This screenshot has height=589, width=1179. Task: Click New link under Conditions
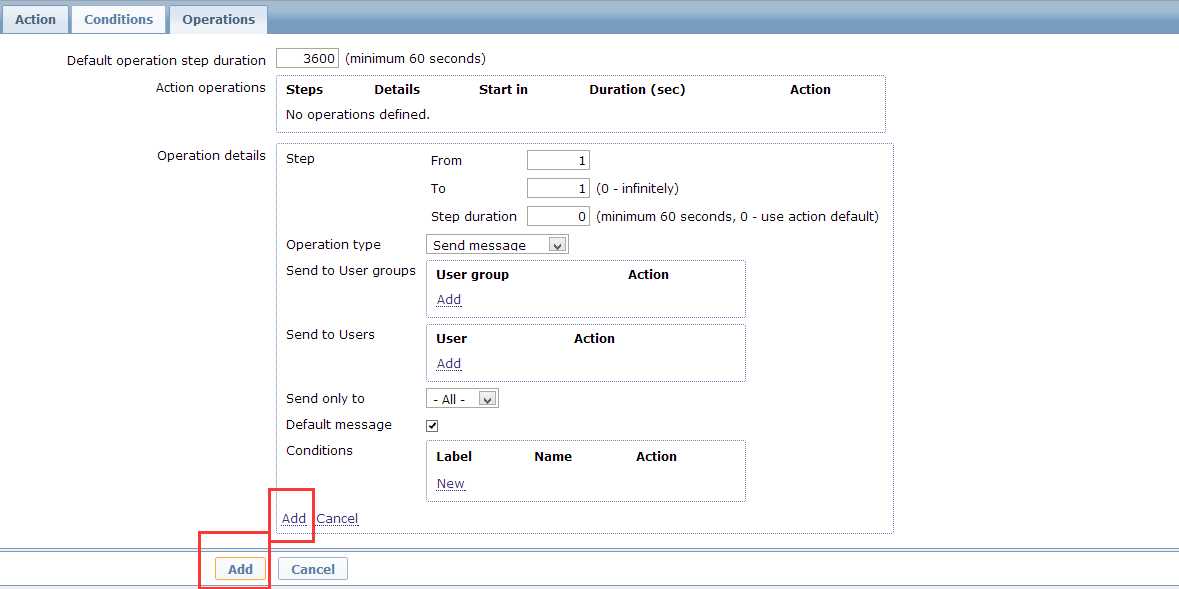pos(450,483)
